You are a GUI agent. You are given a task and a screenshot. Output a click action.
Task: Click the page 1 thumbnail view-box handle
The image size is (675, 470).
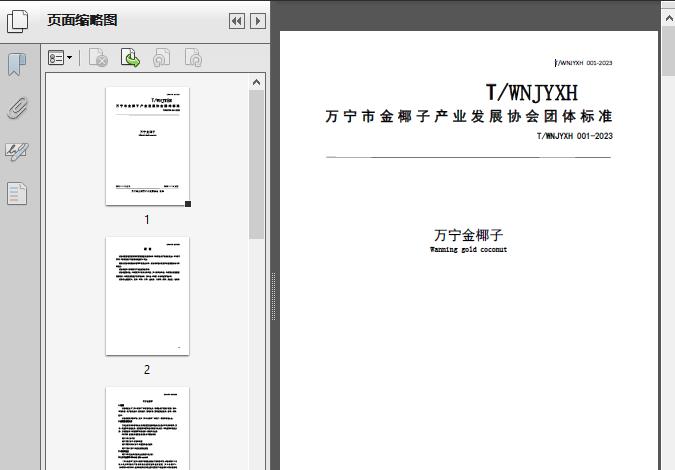click(188, 204)
